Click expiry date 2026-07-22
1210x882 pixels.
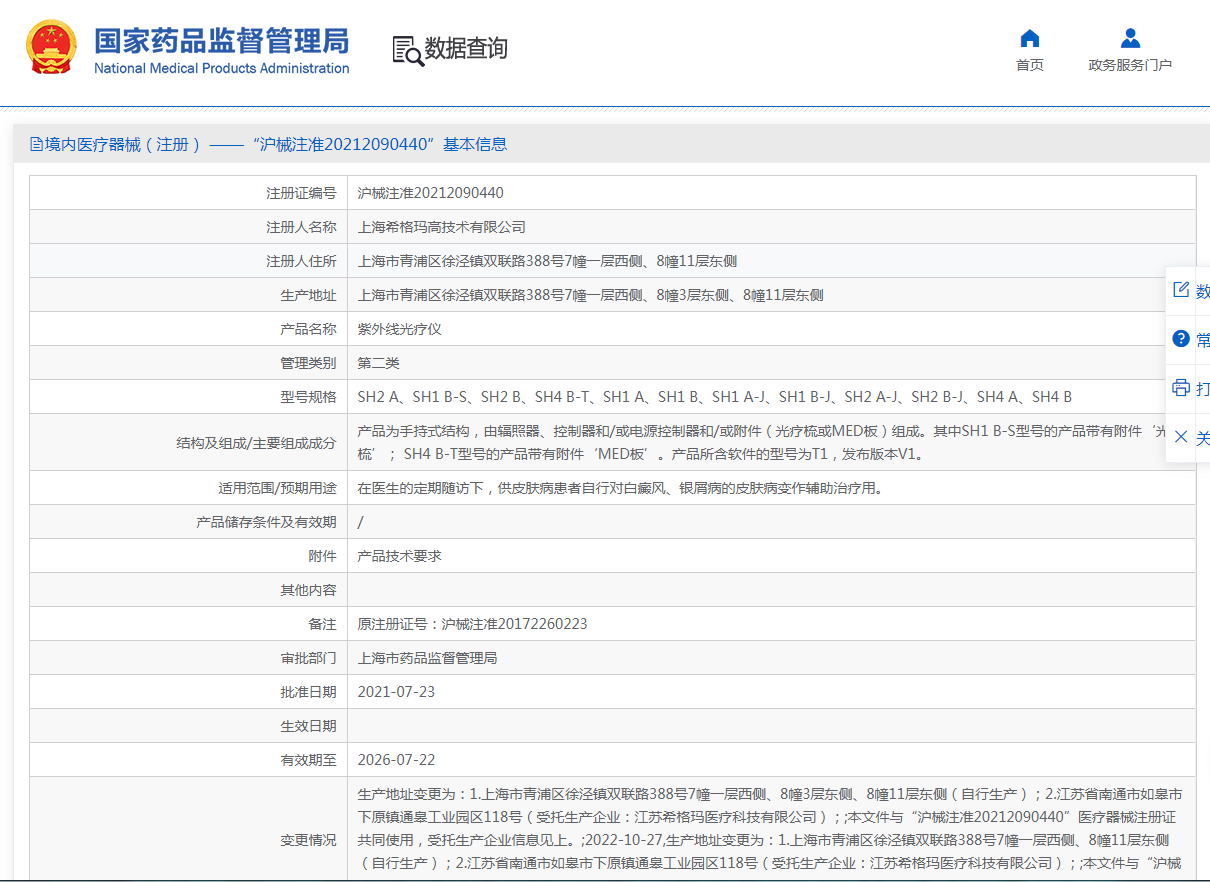tap(396, 760)
